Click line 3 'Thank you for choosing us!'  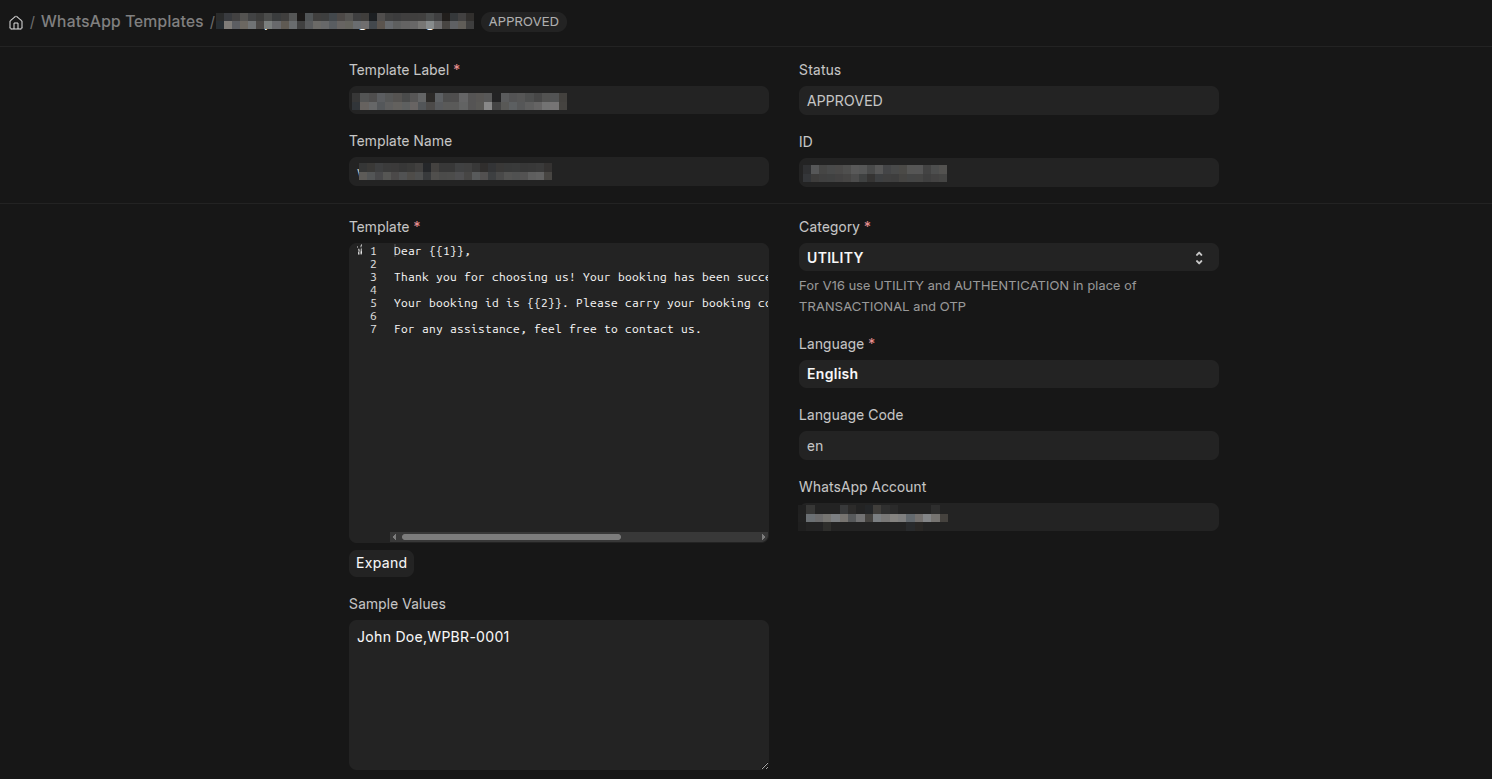coord(484,277)
